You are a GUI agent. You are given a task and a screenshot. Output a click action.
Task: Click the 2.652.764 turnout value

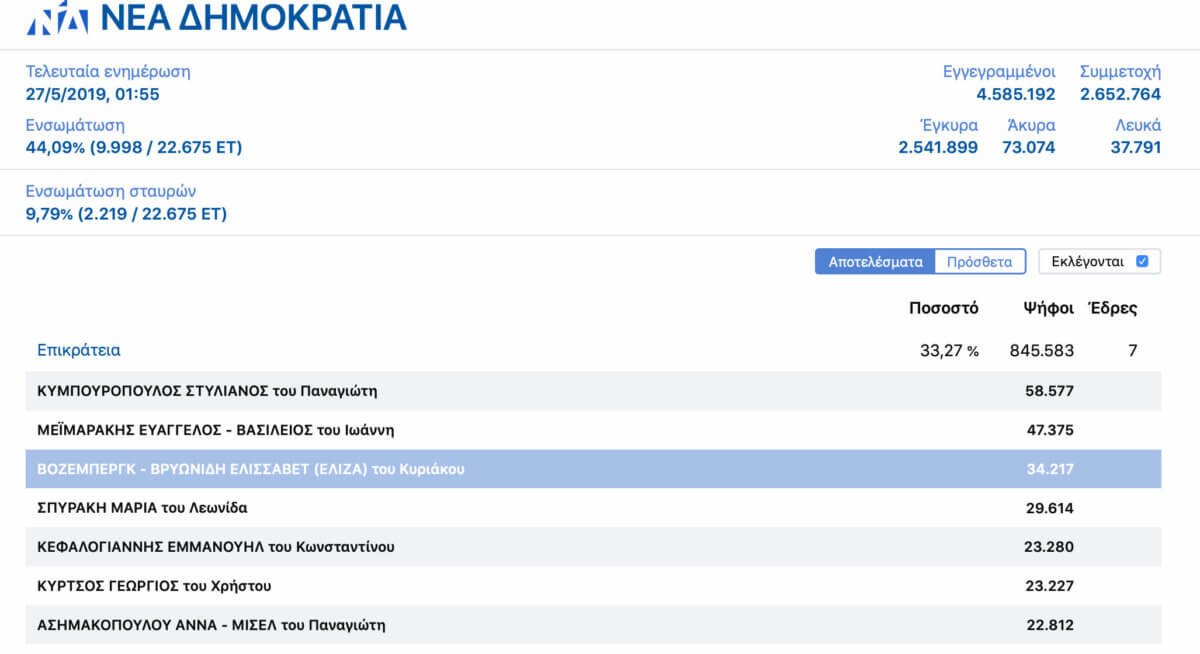coord(1120,95)
